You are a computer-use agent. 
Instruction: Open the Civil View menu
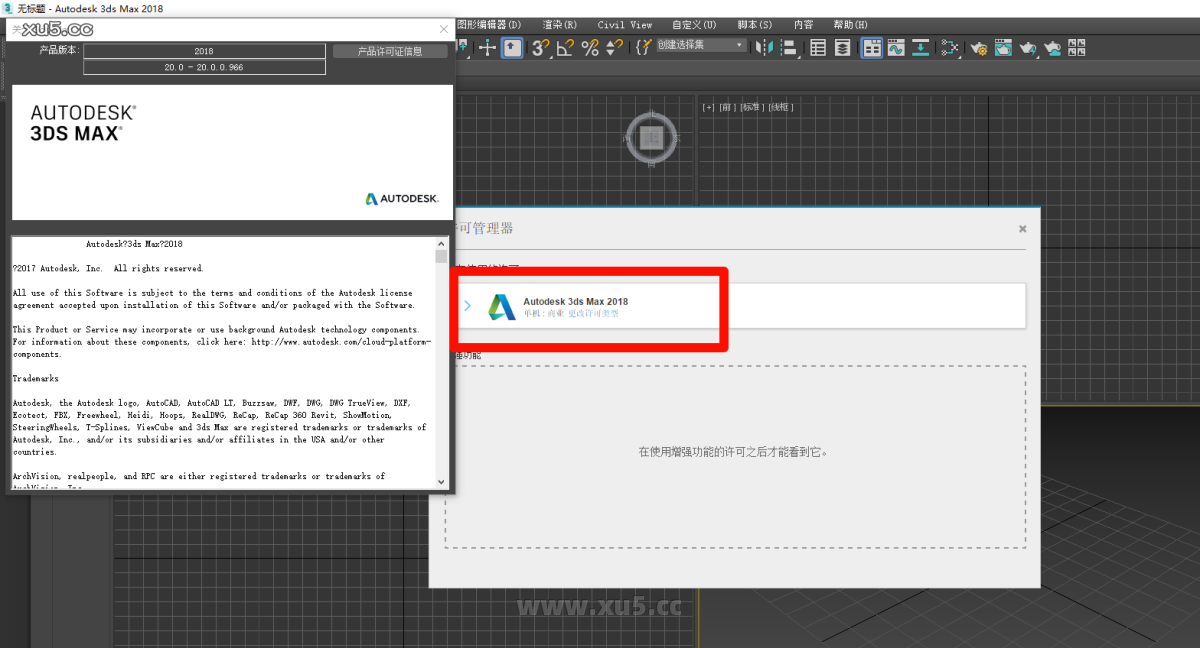click(x=624, y=24)
